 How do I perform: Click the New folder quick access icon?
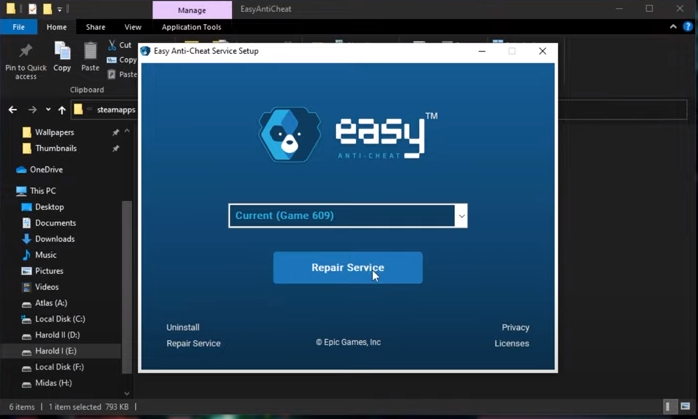[x=47, y=9]
